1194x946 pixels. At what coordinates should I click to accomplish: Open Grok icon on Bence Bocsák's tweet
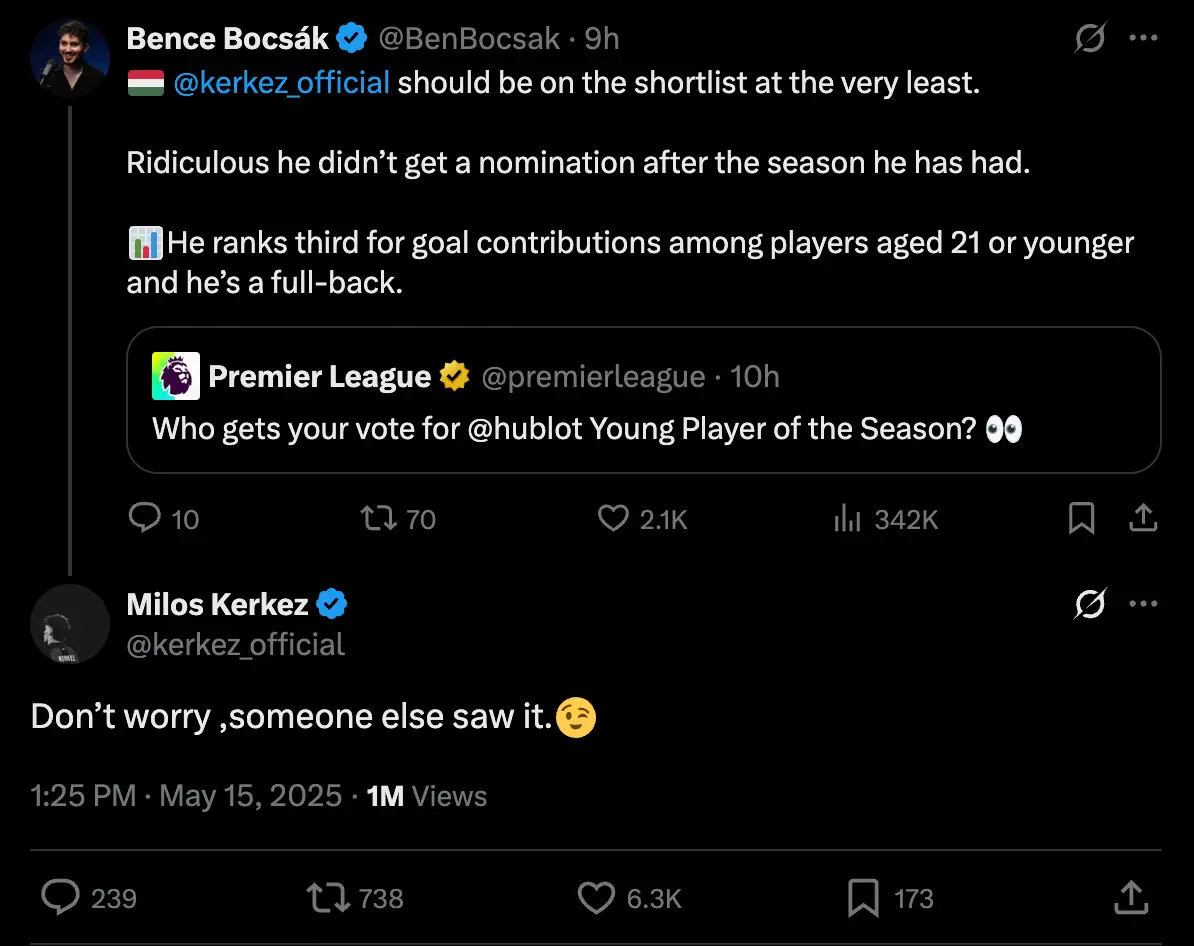tap(1090, 39)
